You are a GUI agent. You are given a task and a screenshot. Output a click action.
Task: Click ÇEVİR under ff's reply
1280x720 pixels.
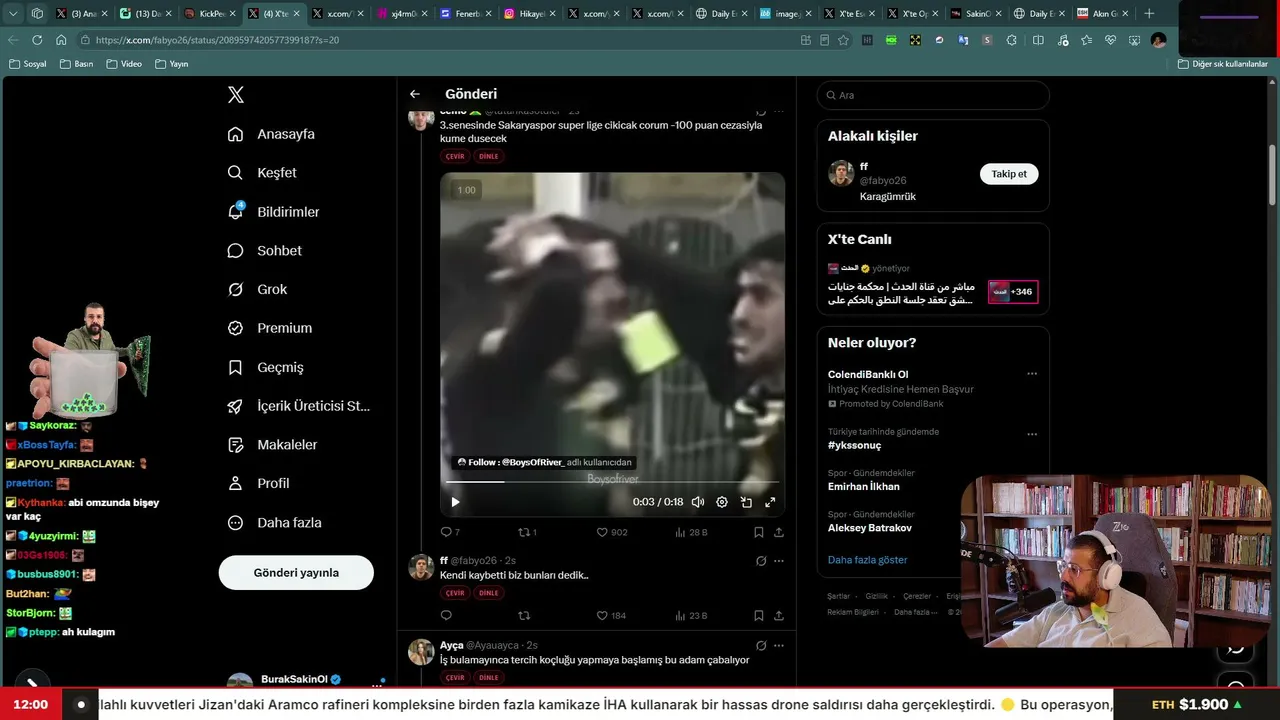click(455, 593)
